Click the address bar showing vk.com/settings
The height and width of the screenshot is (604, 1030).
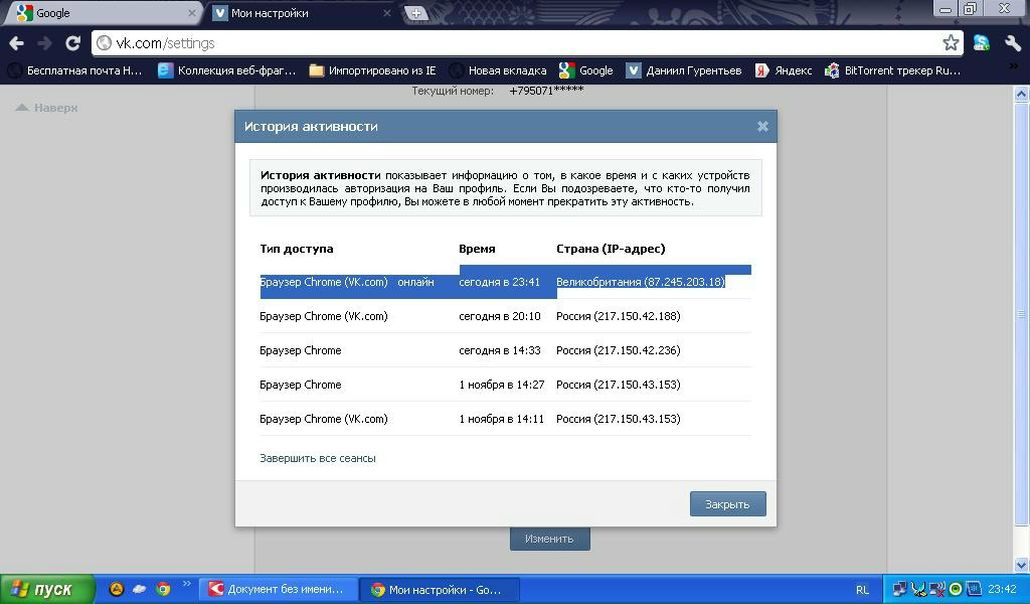pos(520,43)
